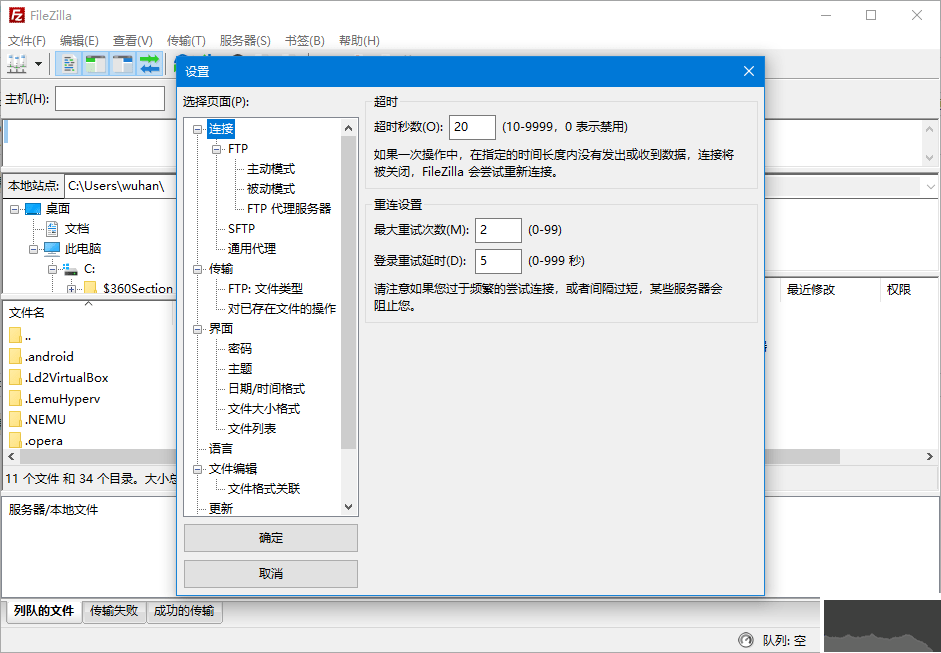Click the 取消 button
Viewport: 941px width, 653px height.
[x=271, y=574]
